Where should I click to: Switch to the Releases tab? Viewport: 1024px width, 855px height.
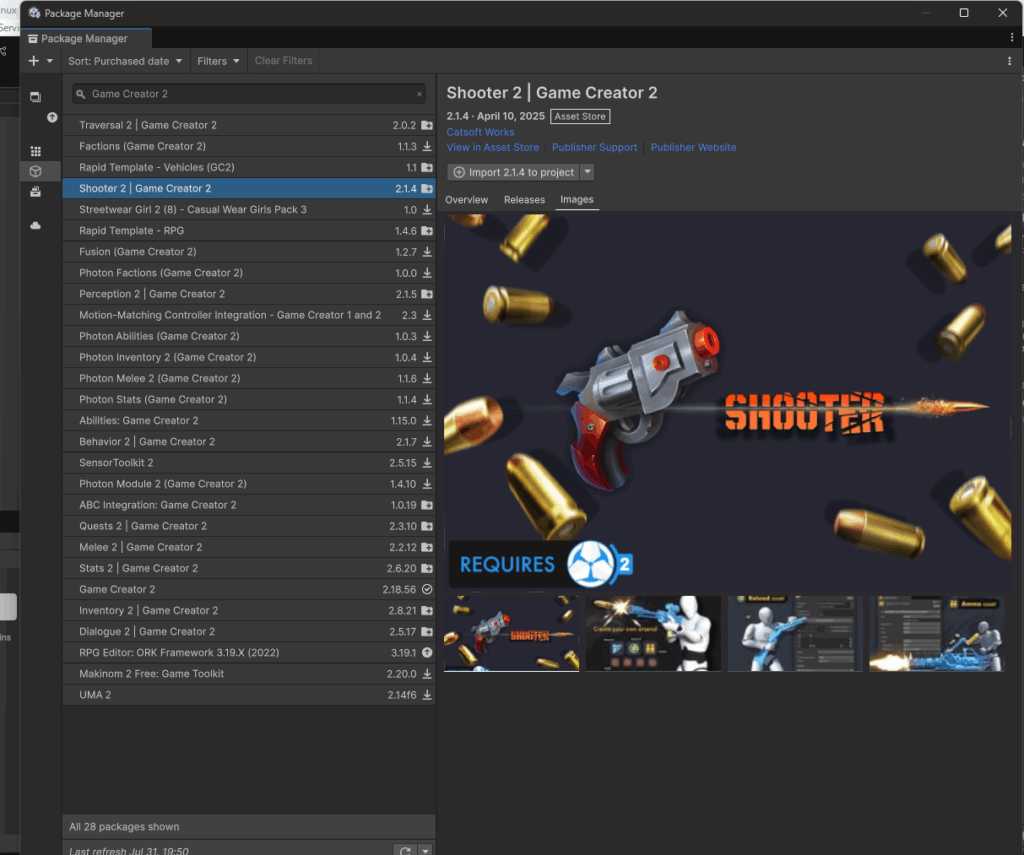click(x=524, y=200)
